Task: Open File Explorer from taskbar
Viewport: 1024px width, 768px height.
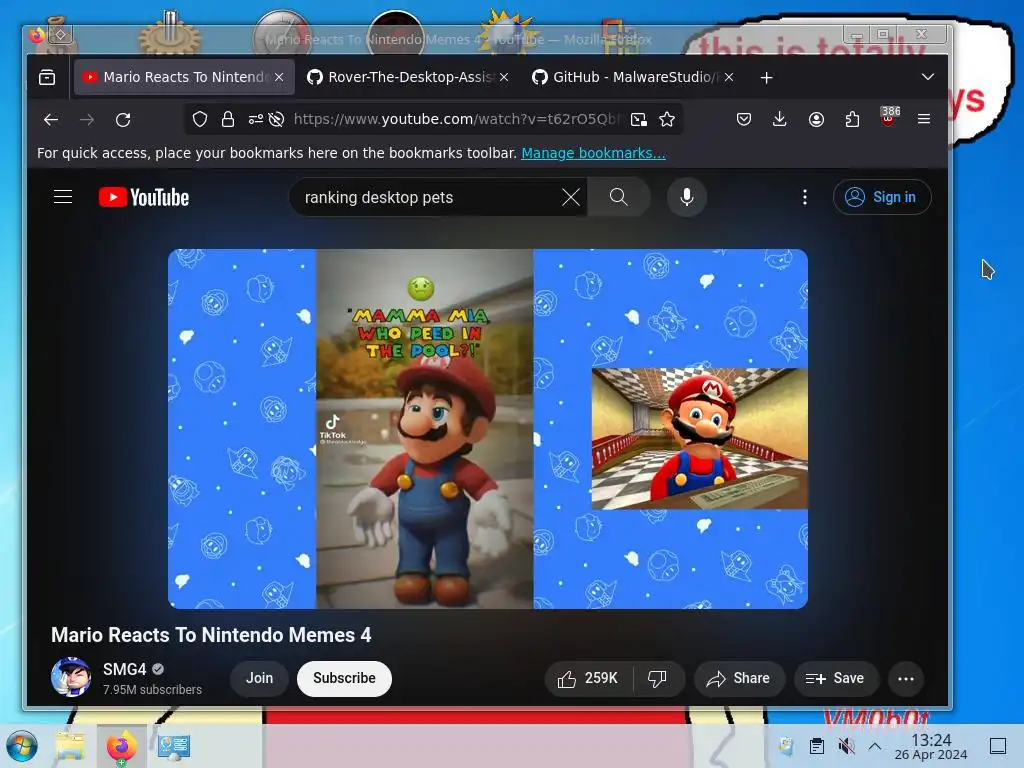Action: pyautogui.click(x=70, y=746)
